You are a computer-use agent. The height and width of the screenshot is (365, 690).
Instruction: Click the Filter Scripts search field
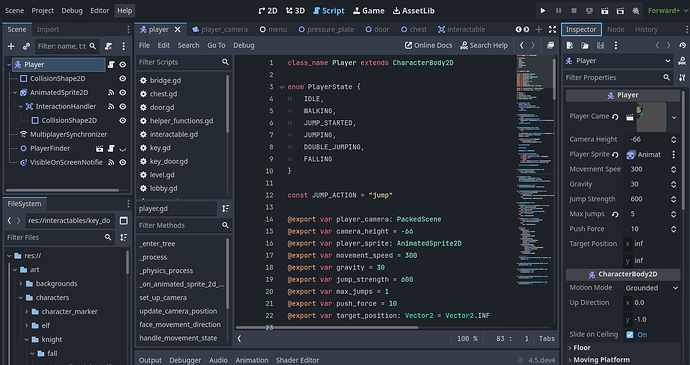coord(184,62)
